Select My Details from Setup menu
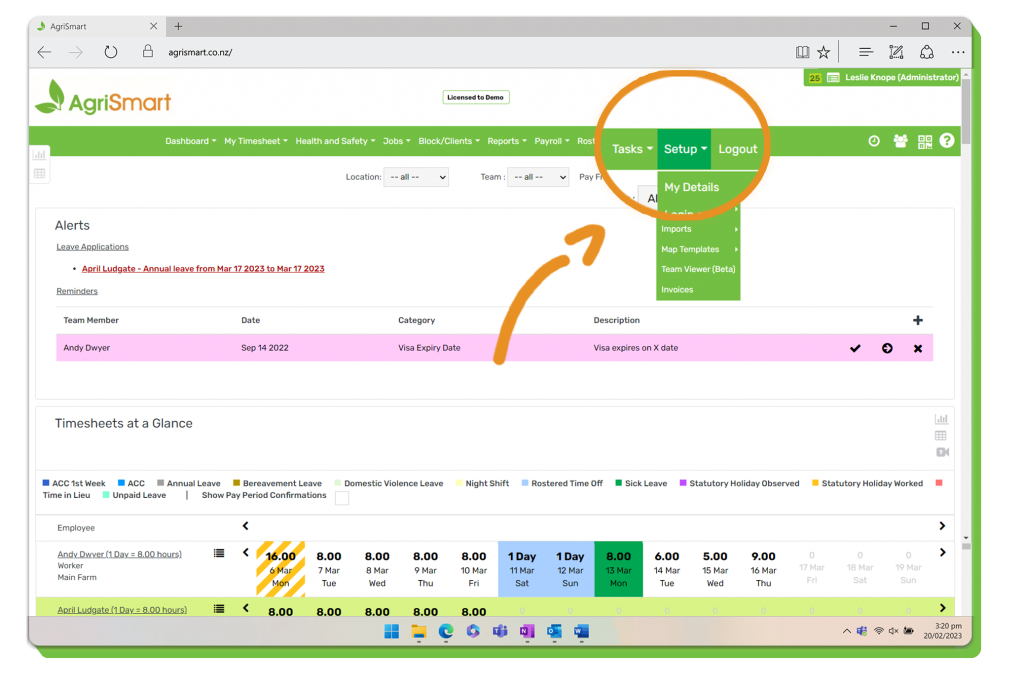 point(691,187)
